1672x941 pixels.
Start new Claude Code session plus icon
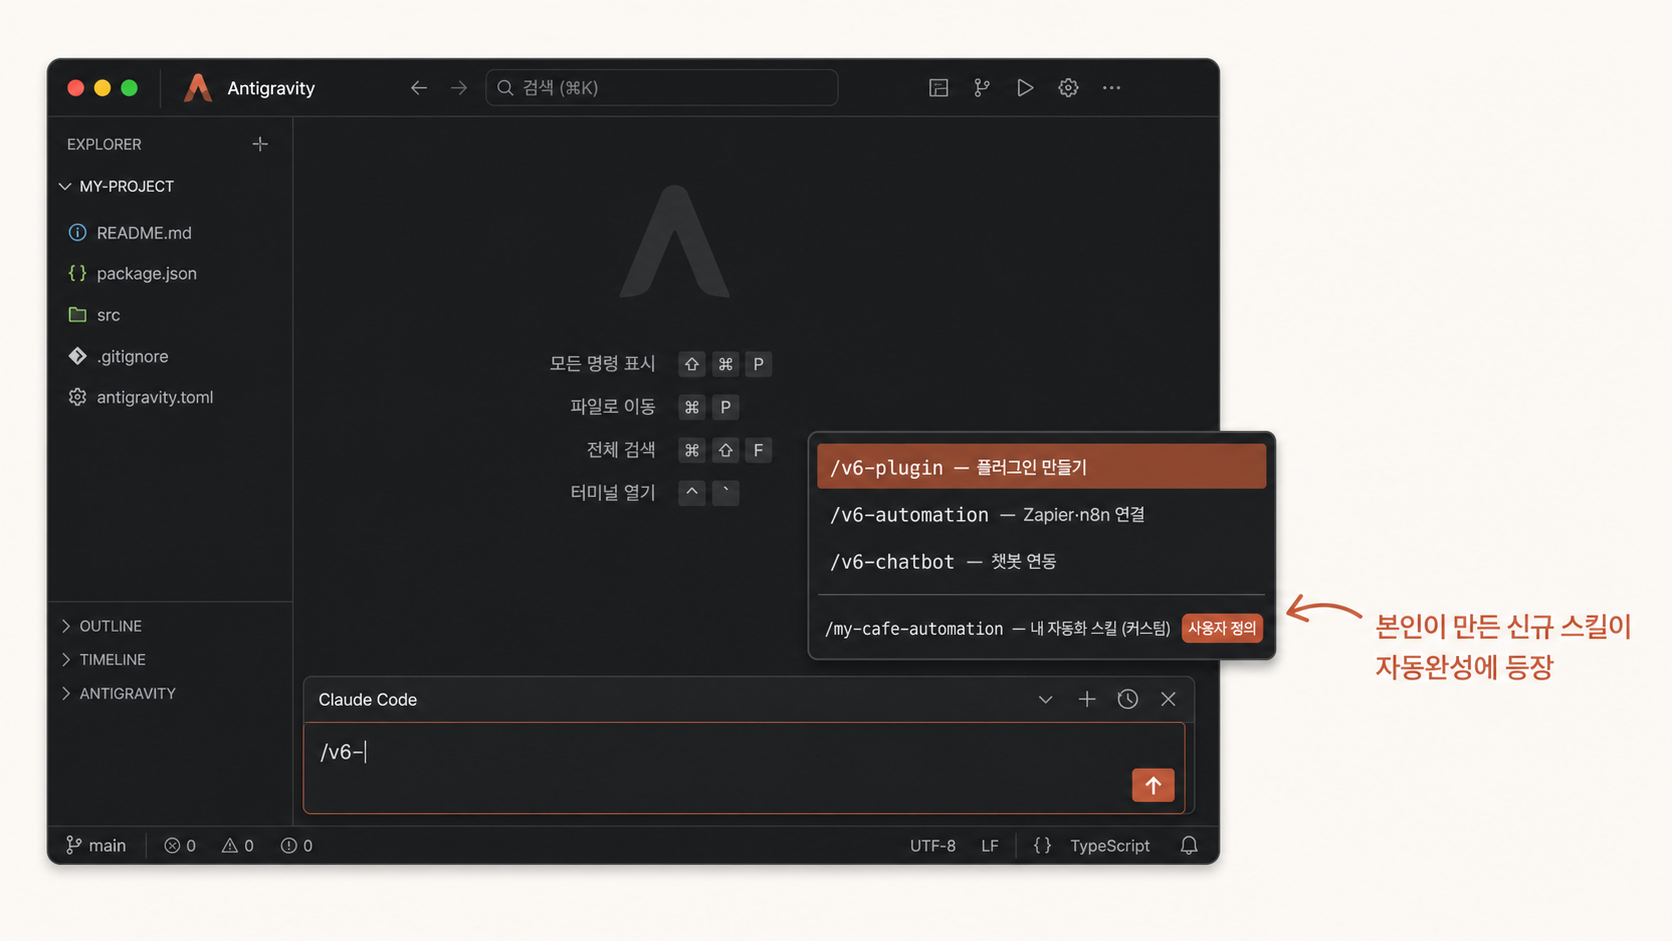[x=1087, y=699]
